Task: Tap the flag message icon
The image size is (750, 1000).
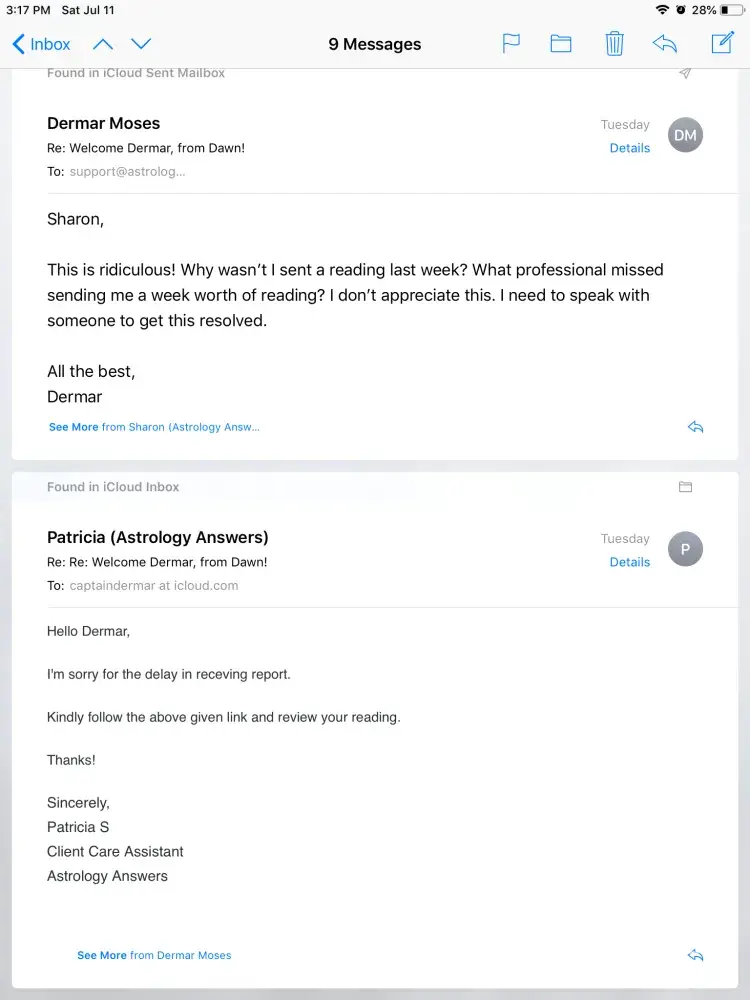Action: point(511,44)
